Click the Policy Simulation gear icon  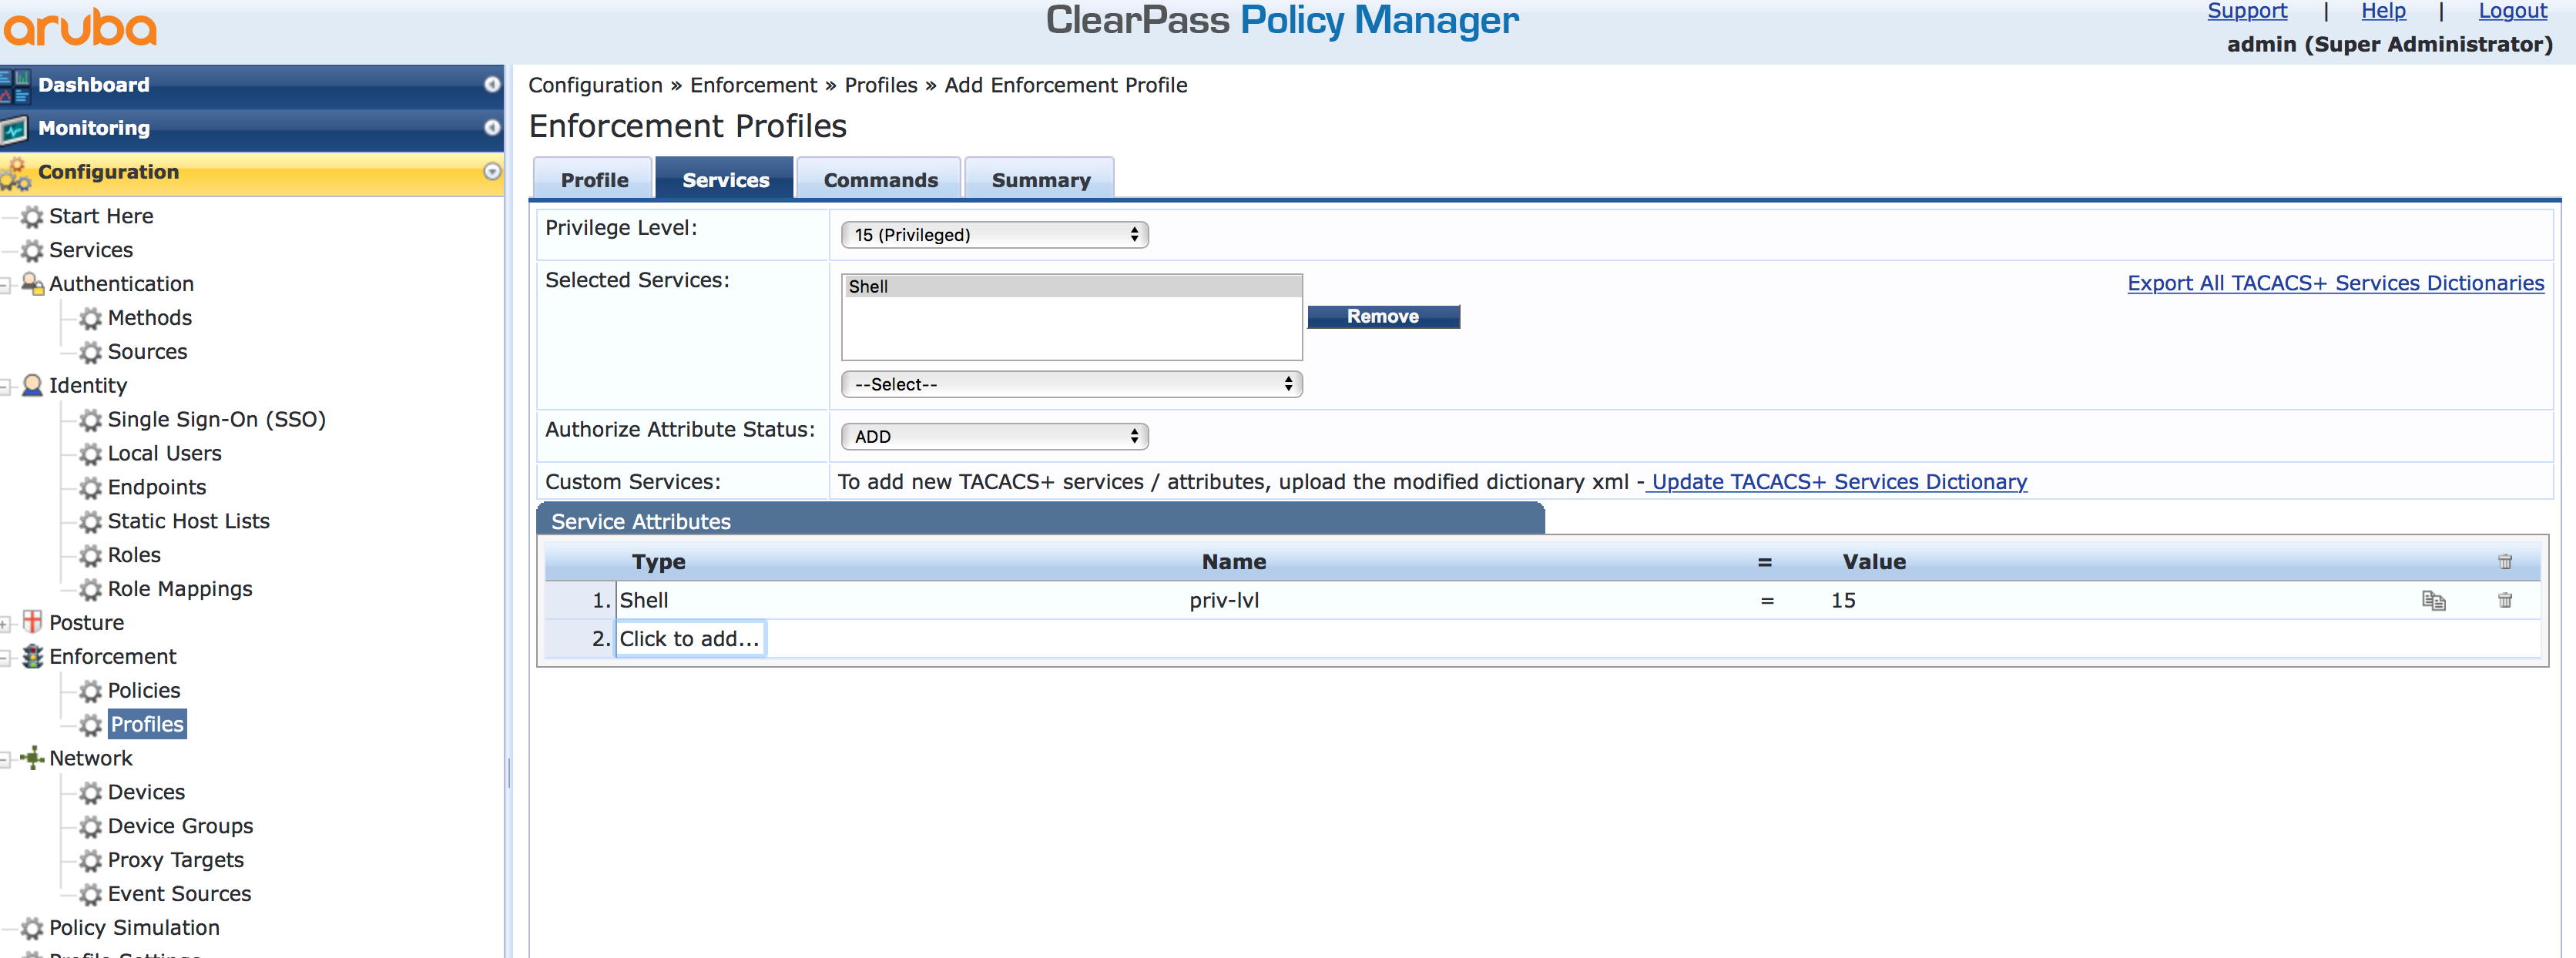33,928
